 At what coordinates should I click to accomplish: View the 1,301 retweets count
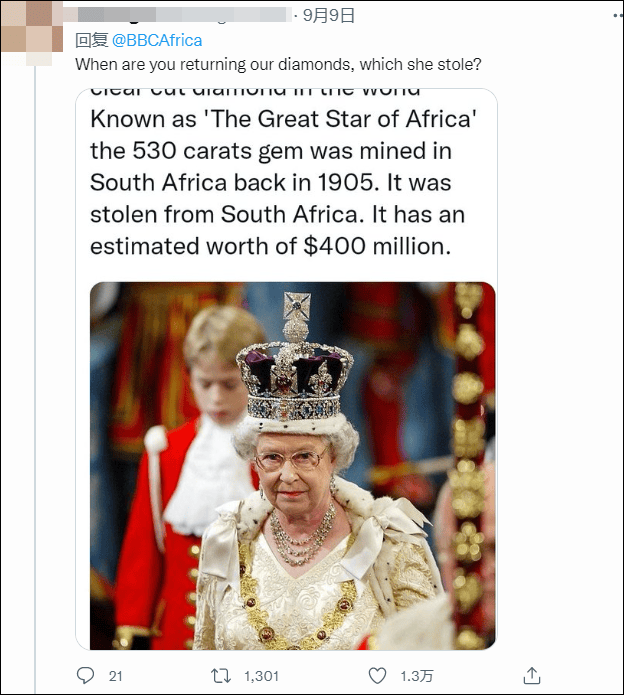pyautogui.click(x=261, y=676)
